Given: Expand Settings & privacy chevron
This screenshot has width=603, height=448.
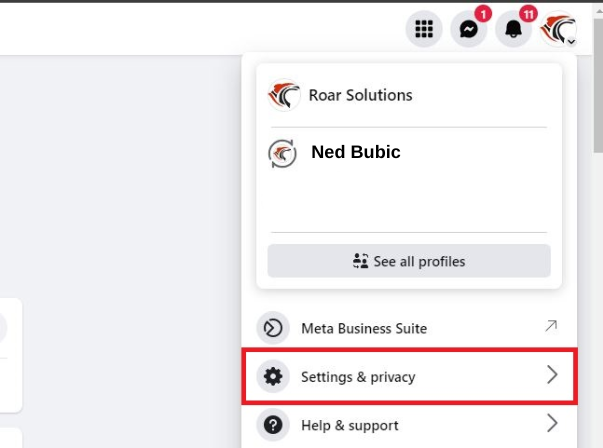Looking at the screenshot, I should tap(552, 375).
